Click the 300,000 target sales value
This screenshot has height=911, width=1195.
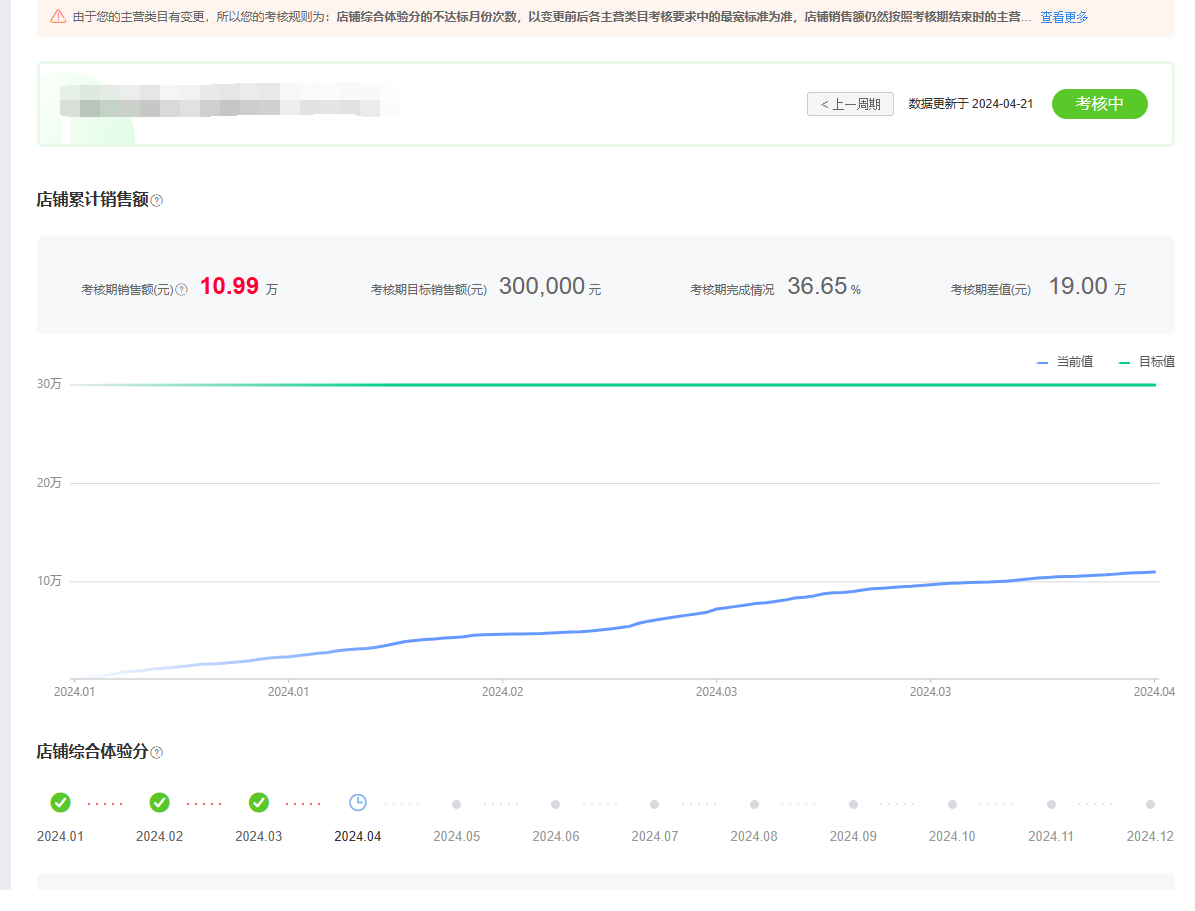(542, 287)
